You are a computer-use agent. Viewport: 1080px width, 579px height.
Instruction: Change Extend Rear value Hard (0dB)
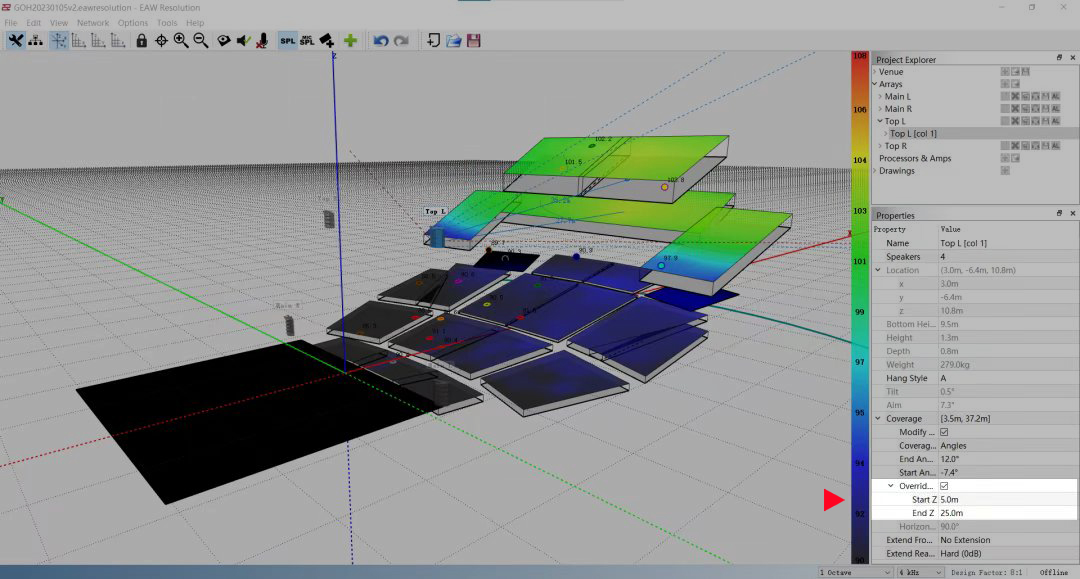click(x=1008, y=554)
